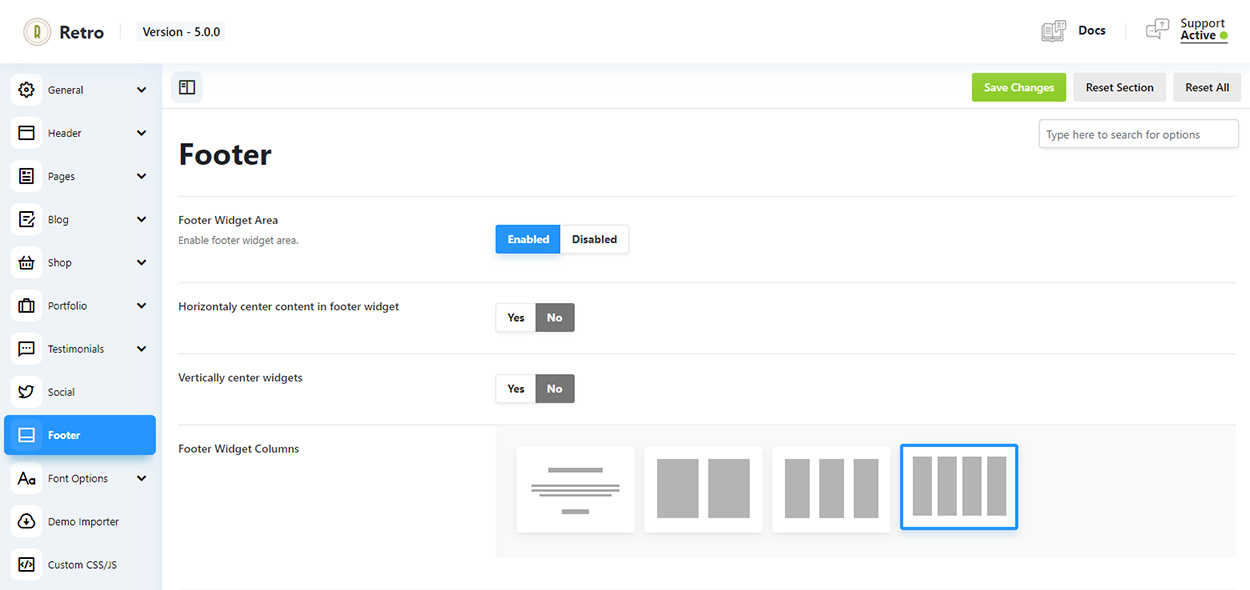Click the Reset All button
1250x590 pixels.
point(1207,87)
